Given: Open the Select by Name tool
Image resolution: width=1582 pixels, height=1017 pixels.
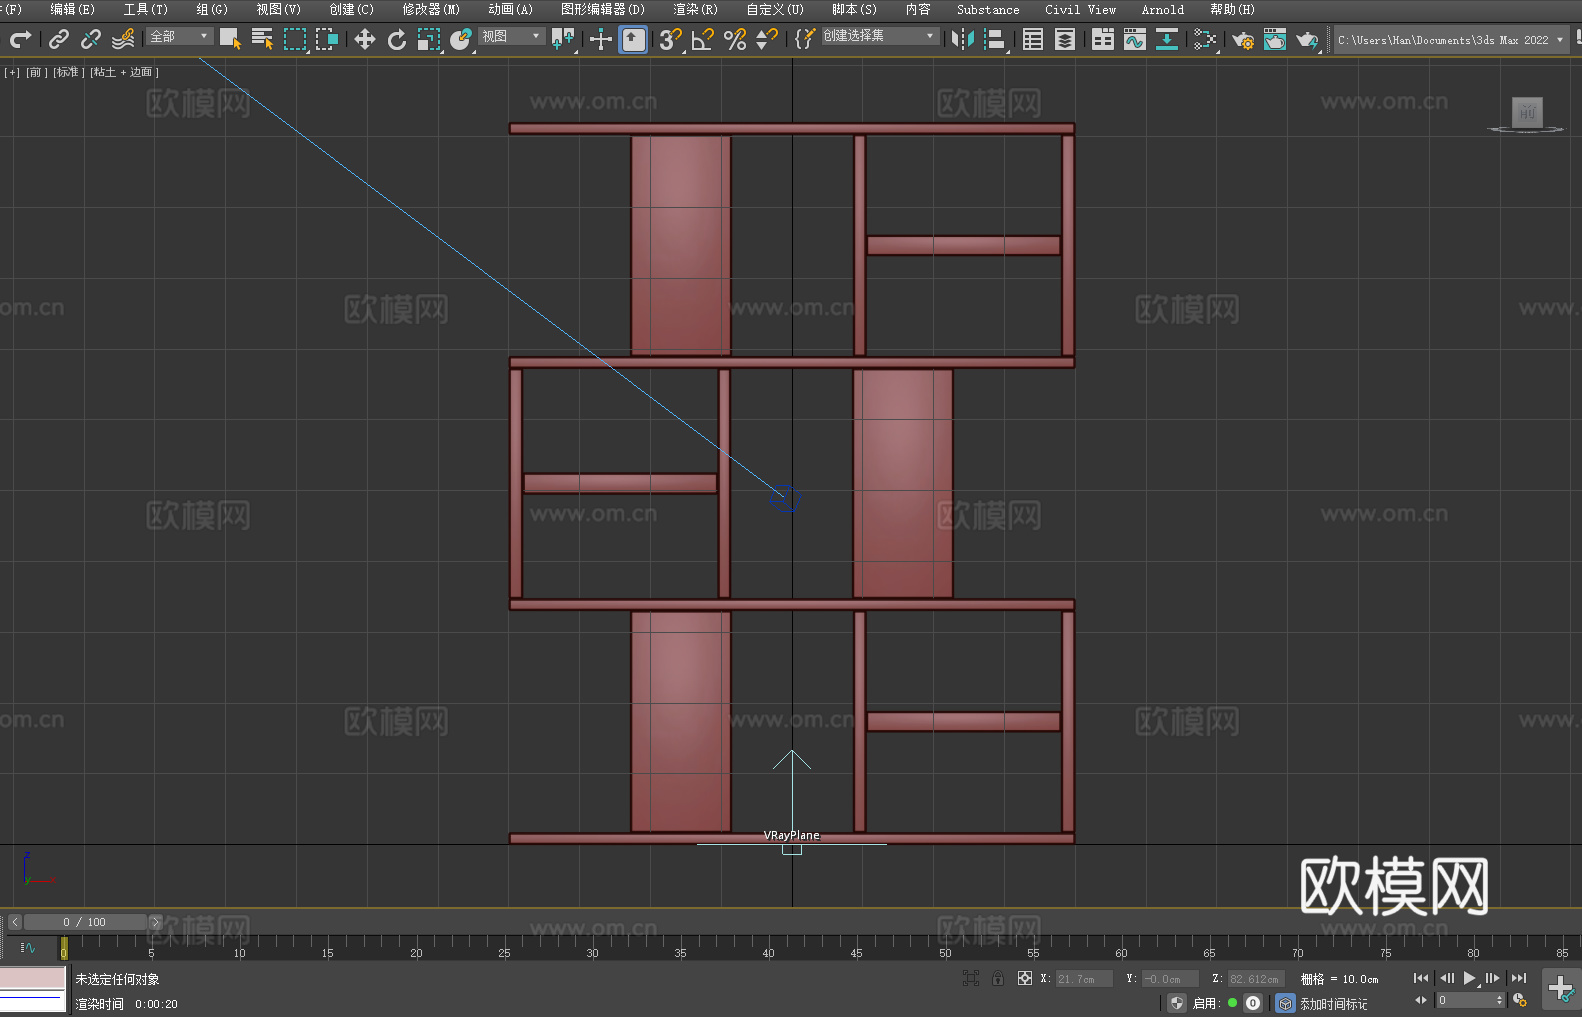Looking at the screenshot, I should pyautogui.click(x=262, y=39).
